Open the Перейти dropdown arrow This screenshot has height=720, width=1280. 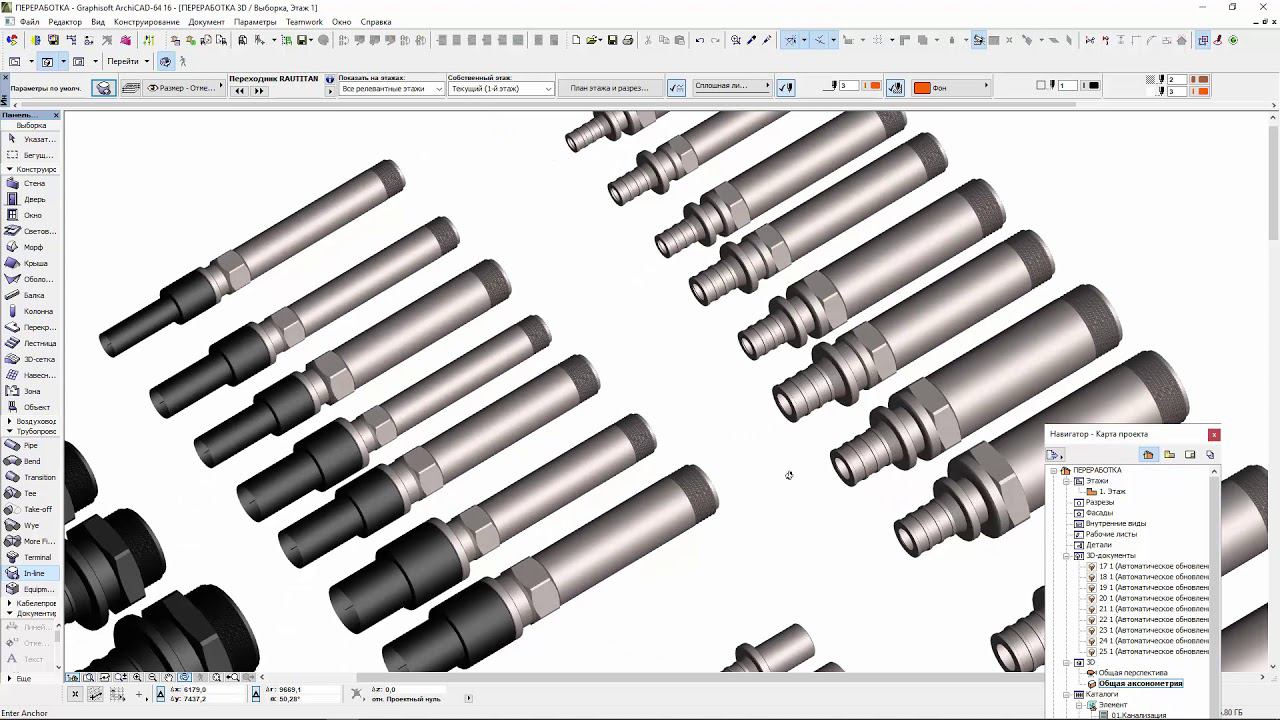(146, 61)
